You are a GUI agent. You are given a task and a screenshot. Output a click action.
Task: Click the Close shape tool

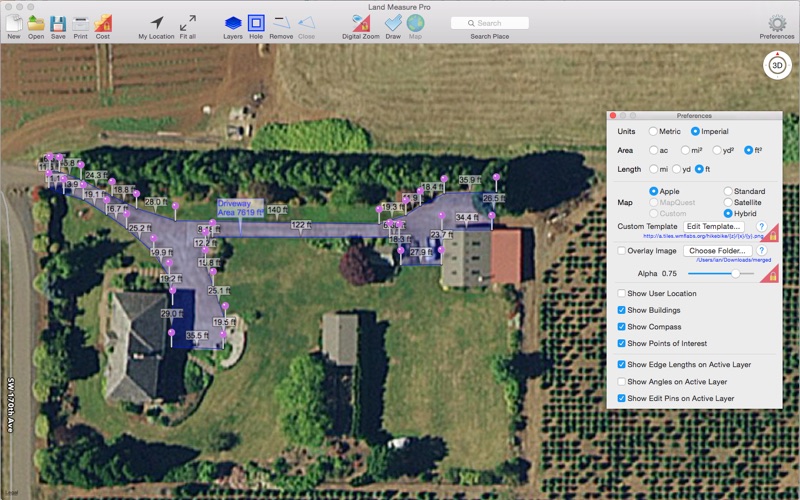307,22
